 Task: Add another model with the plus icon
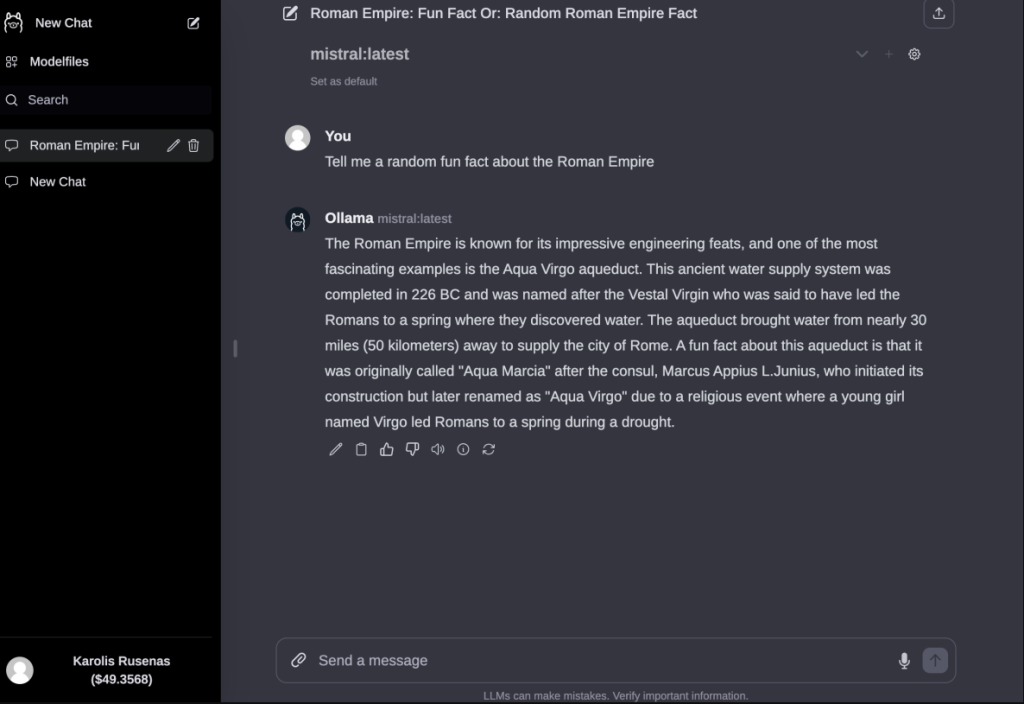click(888, 54)
